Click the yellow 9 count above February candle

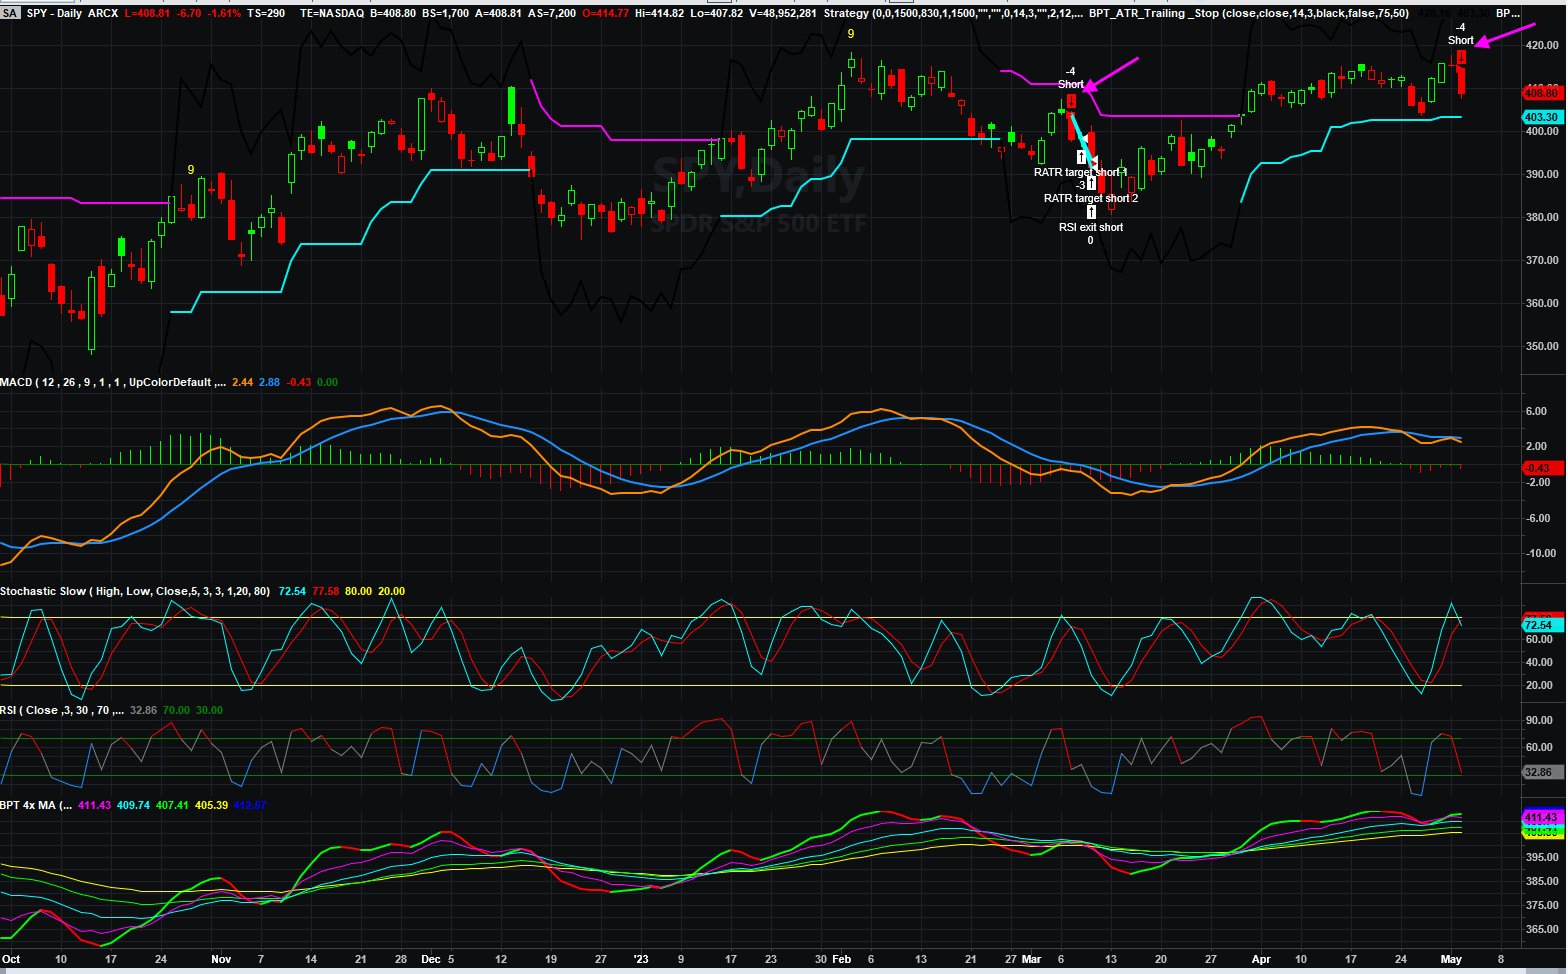(851, 34)
